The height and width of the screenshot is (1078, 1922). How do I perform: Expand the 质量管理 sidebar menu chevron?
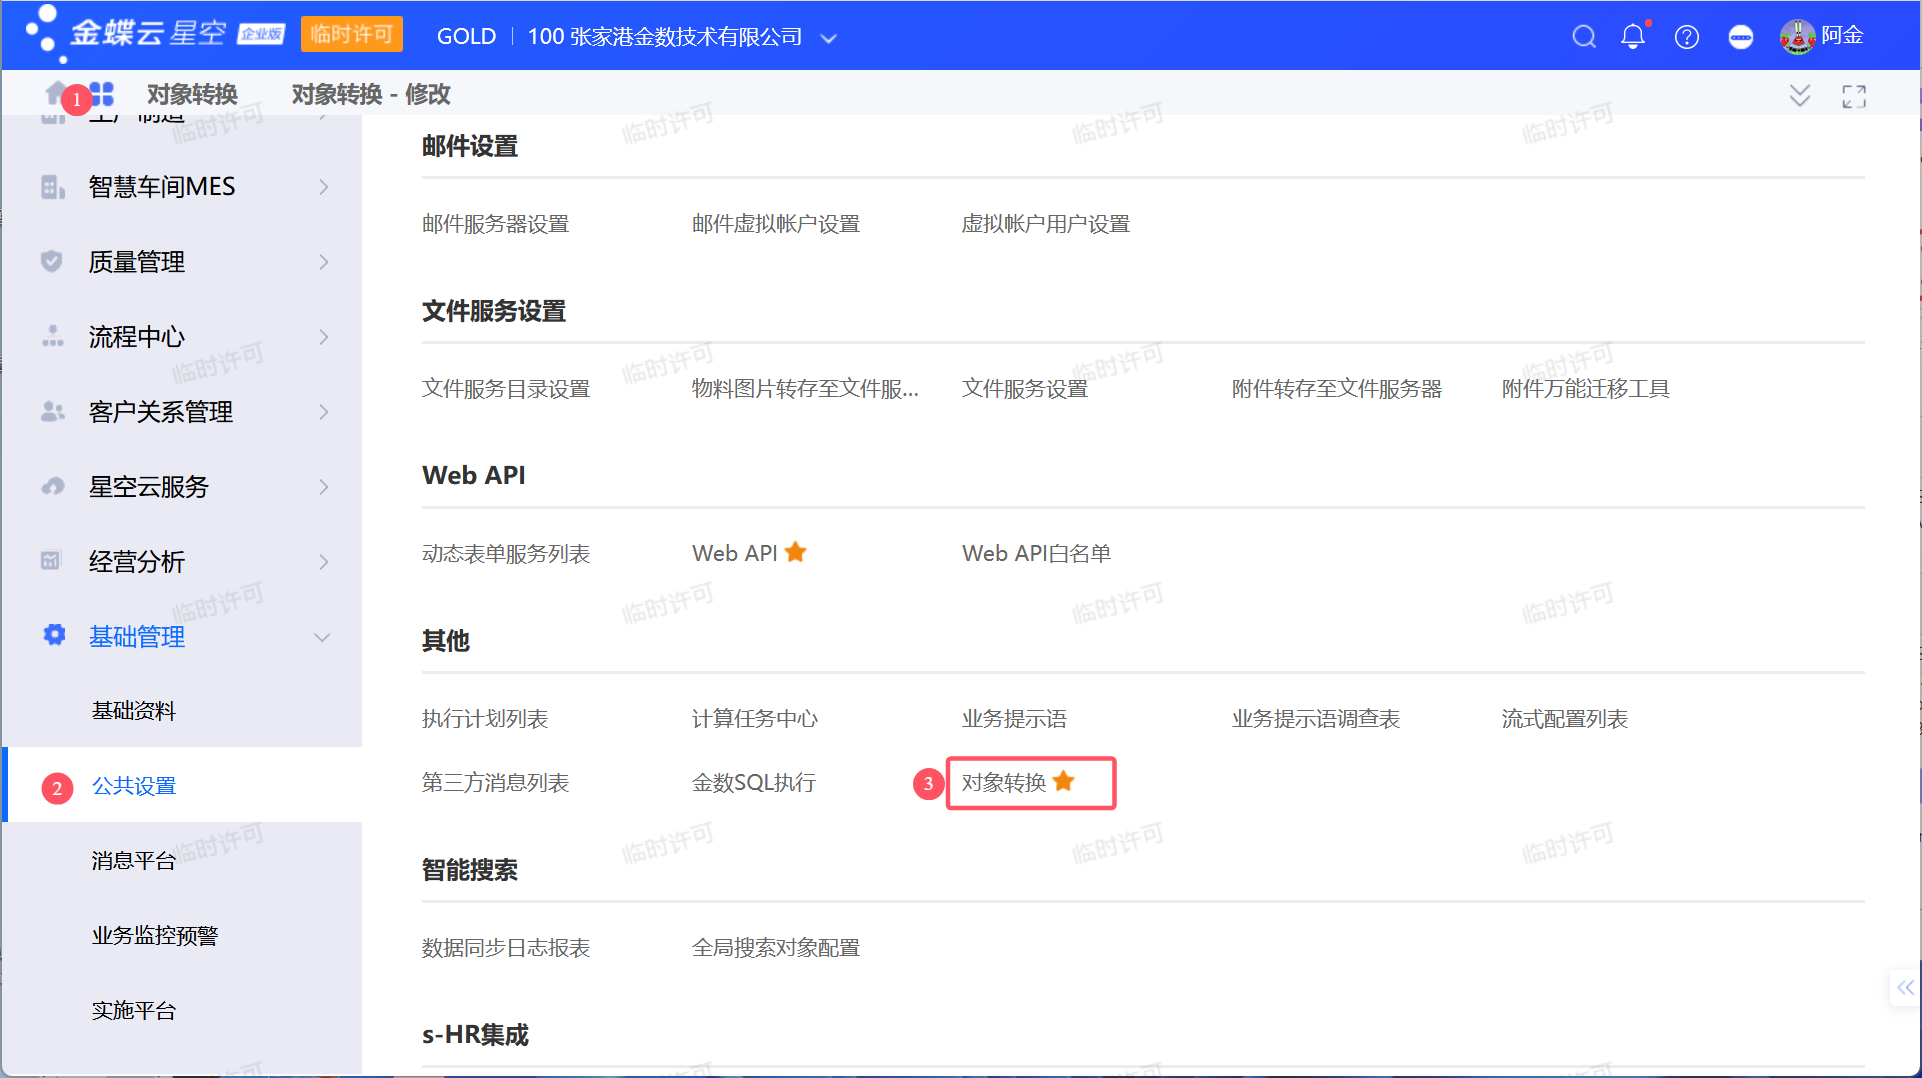tap(322, 261)
